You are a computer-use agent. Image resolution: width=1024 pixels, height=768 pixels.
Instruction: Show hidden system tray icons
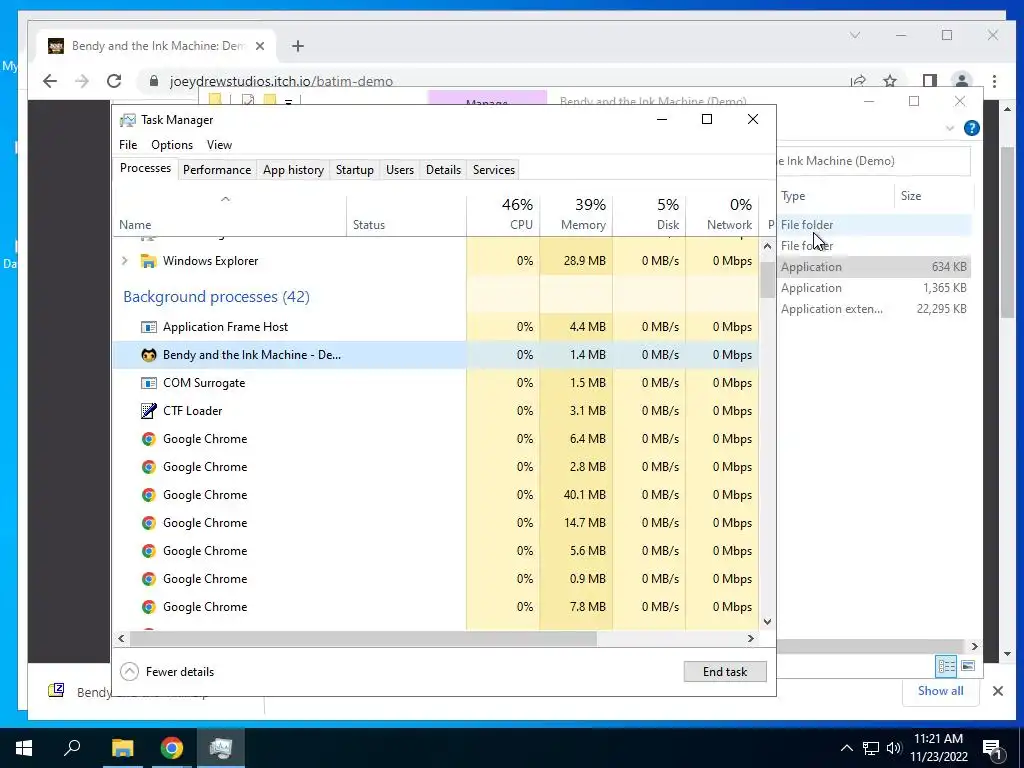[x=846, y=748]
